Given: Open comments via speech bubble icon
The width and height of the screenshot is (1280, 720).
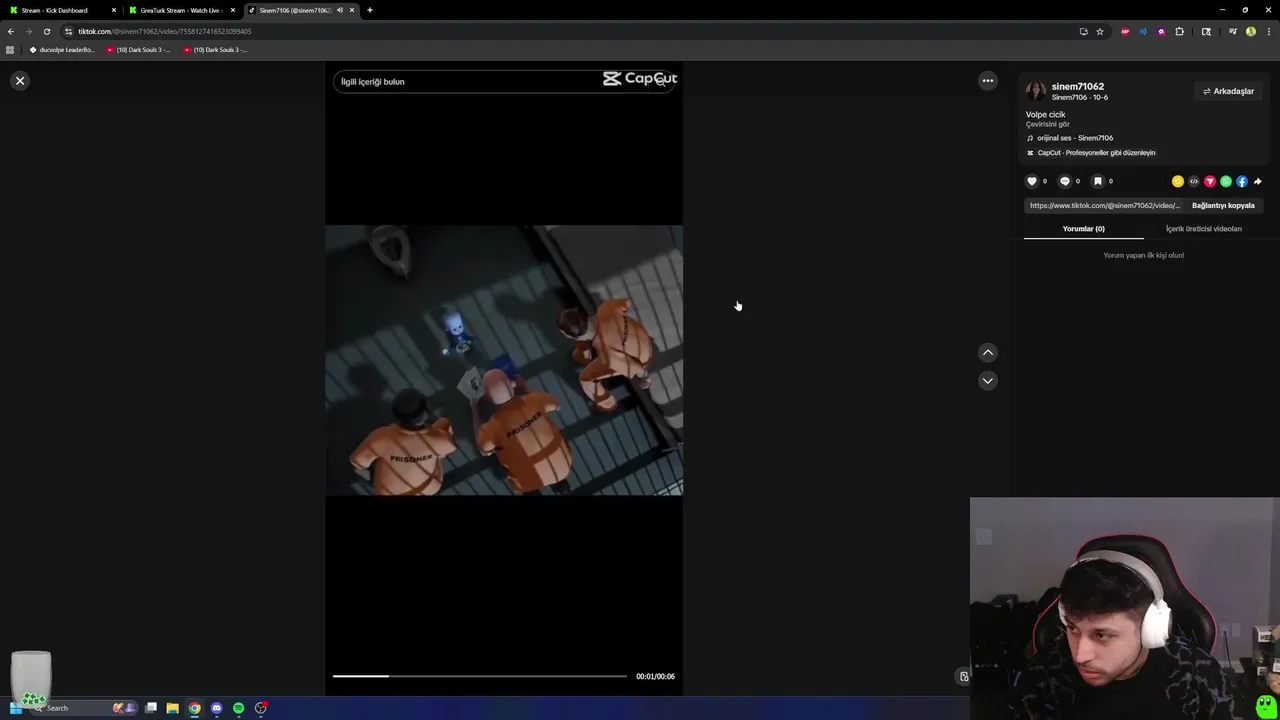Looking at the screenshot, I should [1065, 181].
